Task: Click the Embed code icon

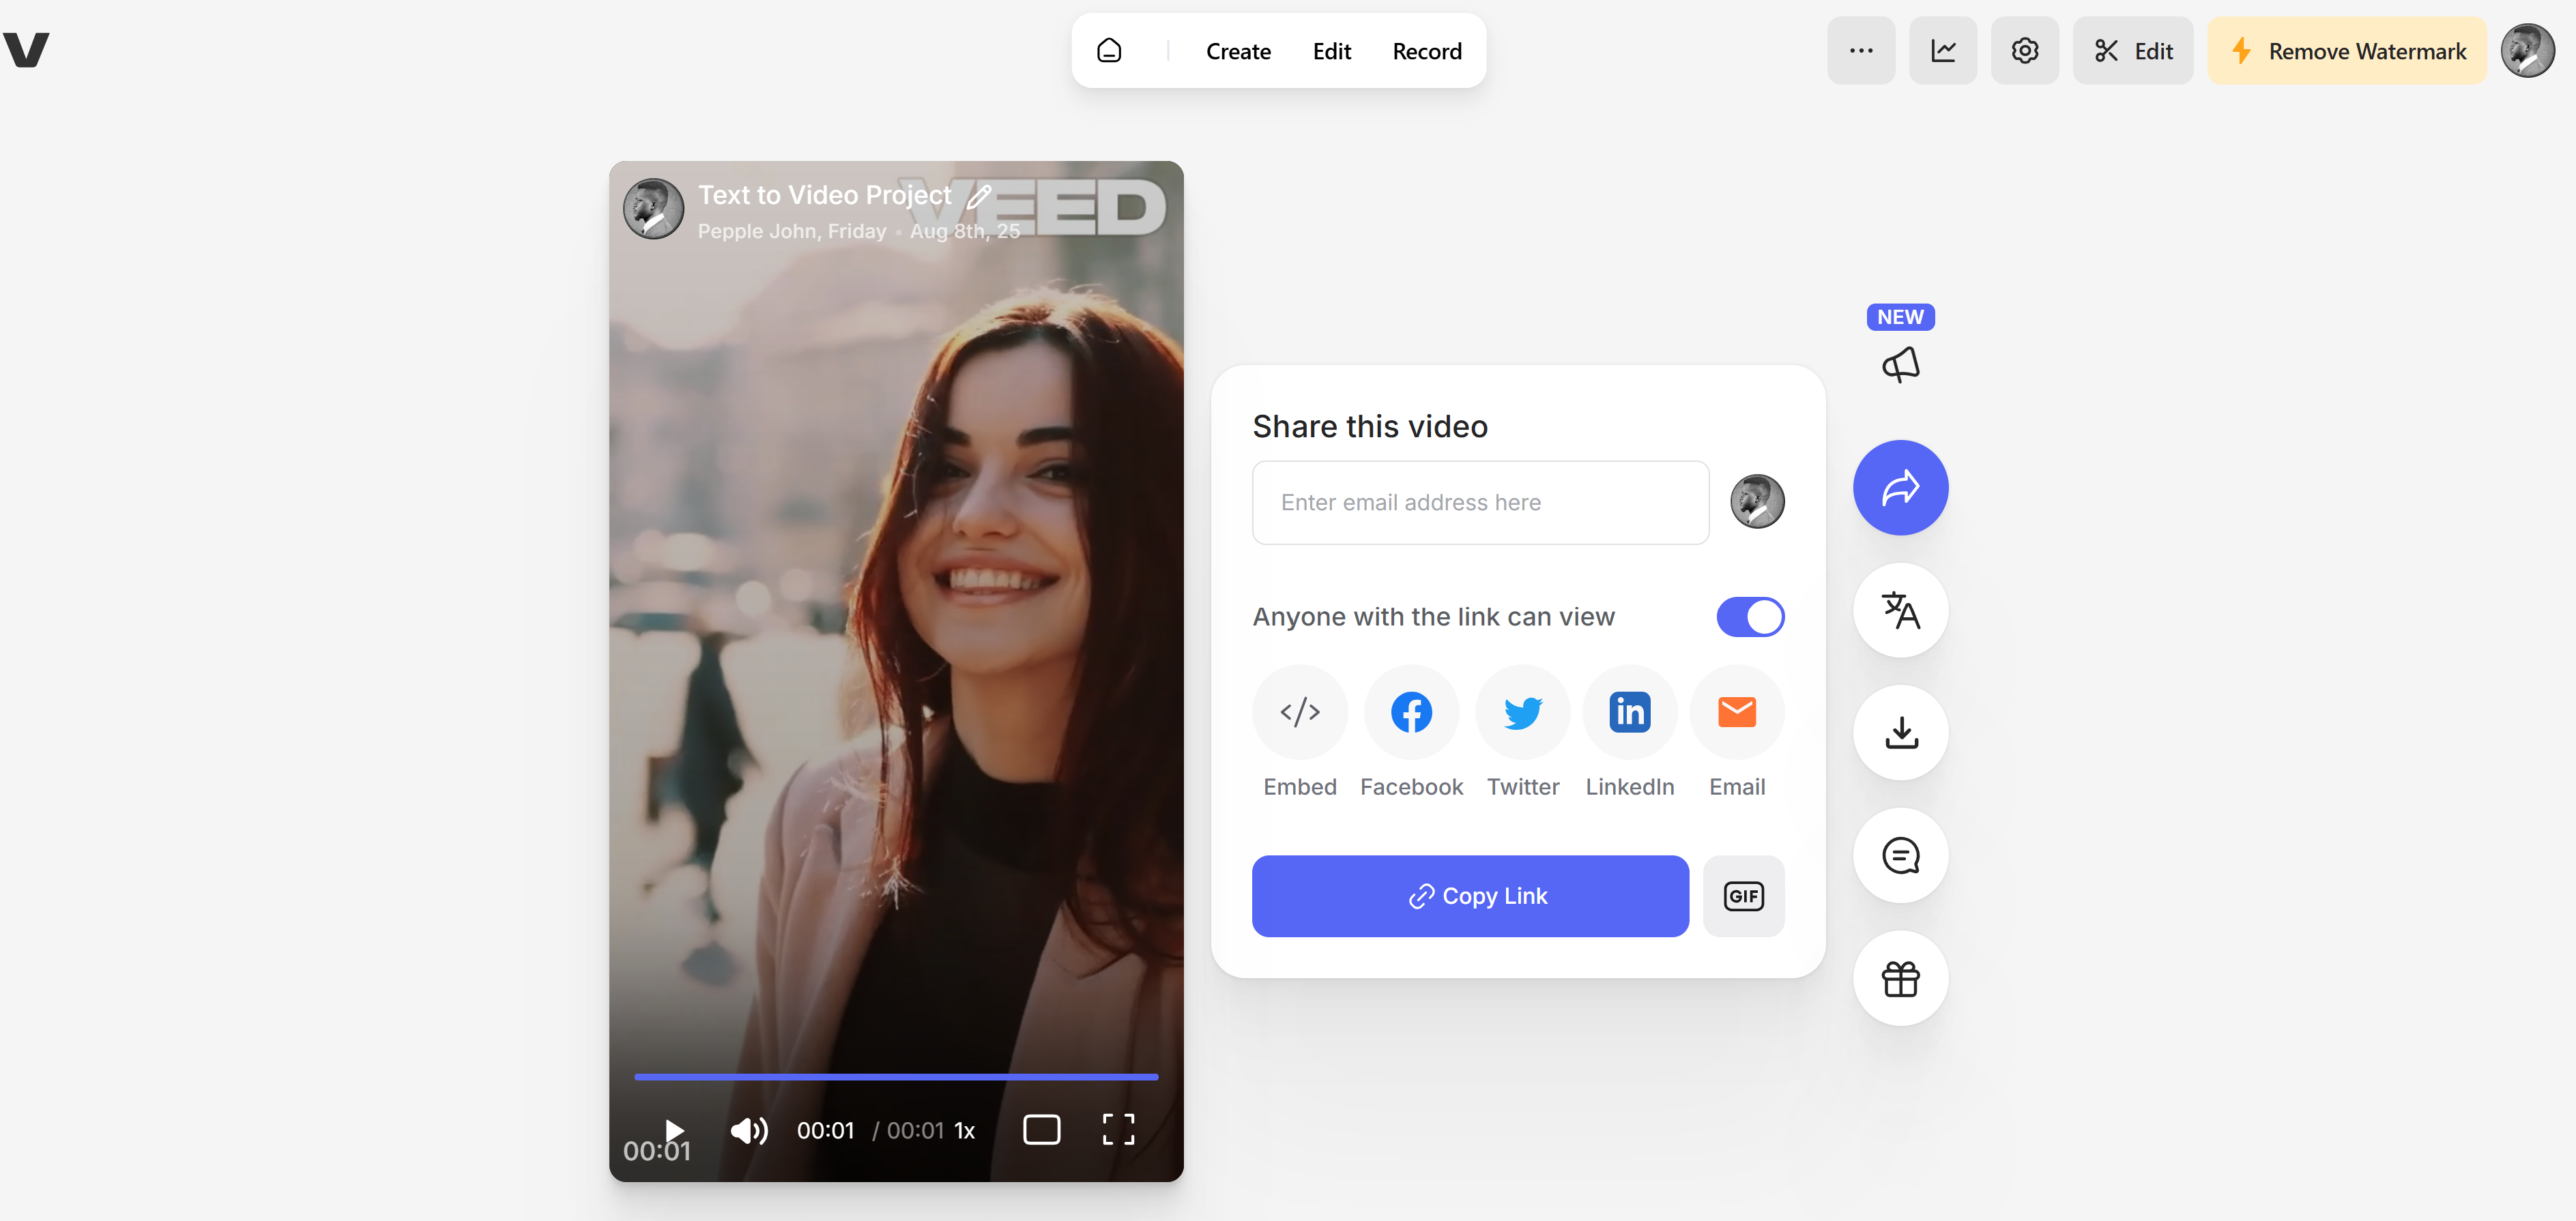Action: [x=1299, y=713]
